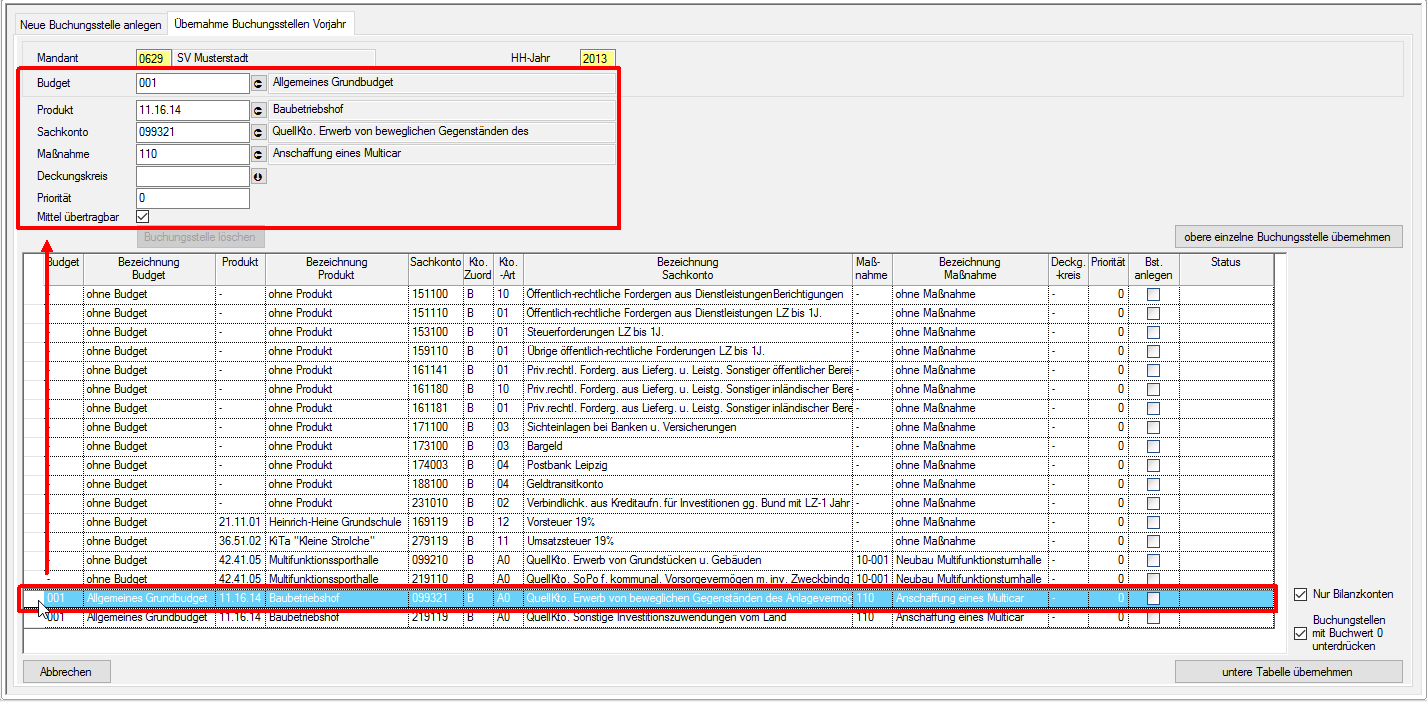Select the Übernahme Buchungsstellen Vorjahr tab

(260, 24)
